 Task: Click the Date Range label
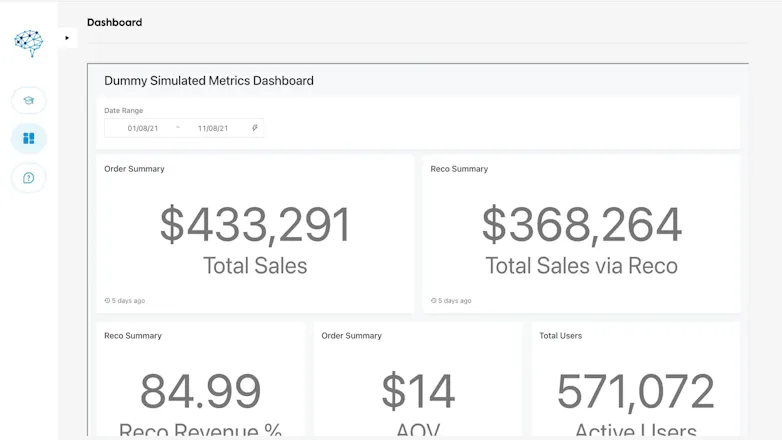coord(124,110)
